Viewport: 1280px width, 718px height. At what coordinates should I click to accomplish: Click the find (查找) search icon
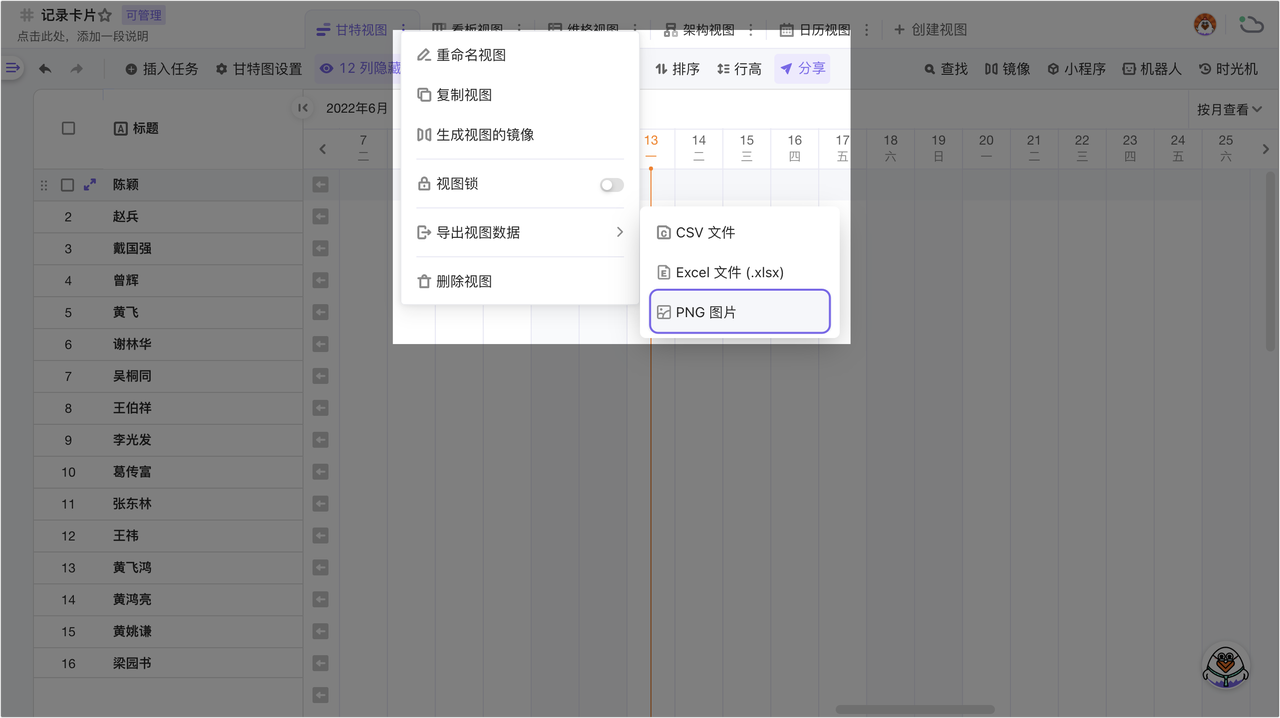(944, 69)
